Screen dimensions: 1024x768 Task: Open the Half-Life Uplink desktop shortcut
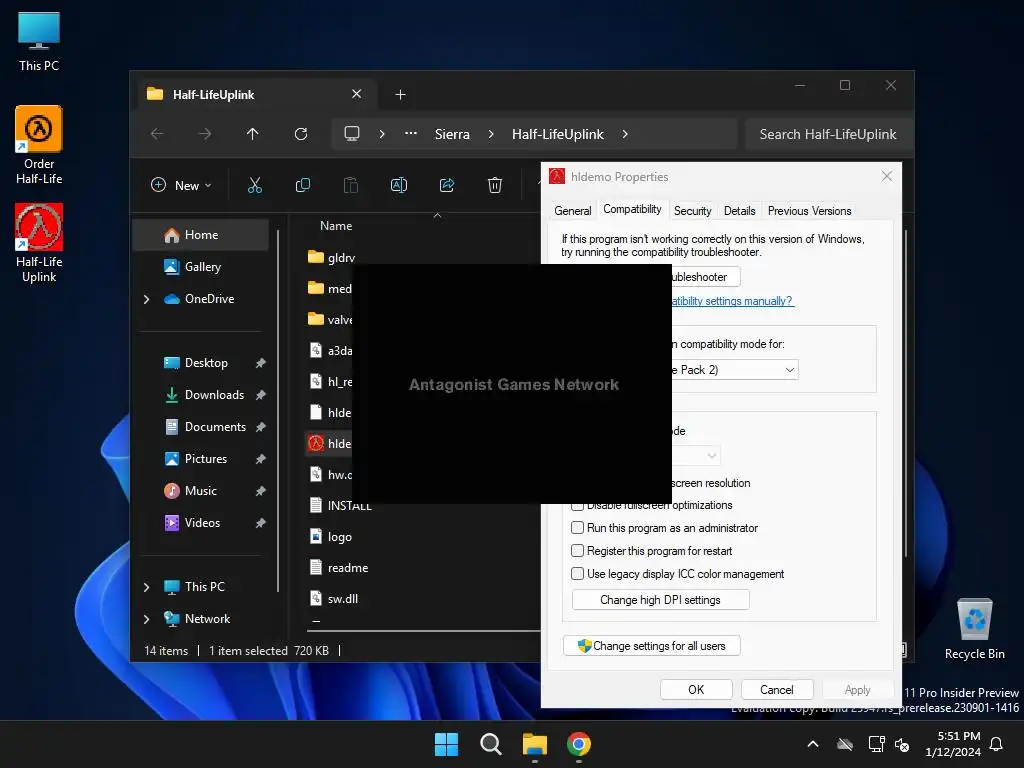point(39,243)
